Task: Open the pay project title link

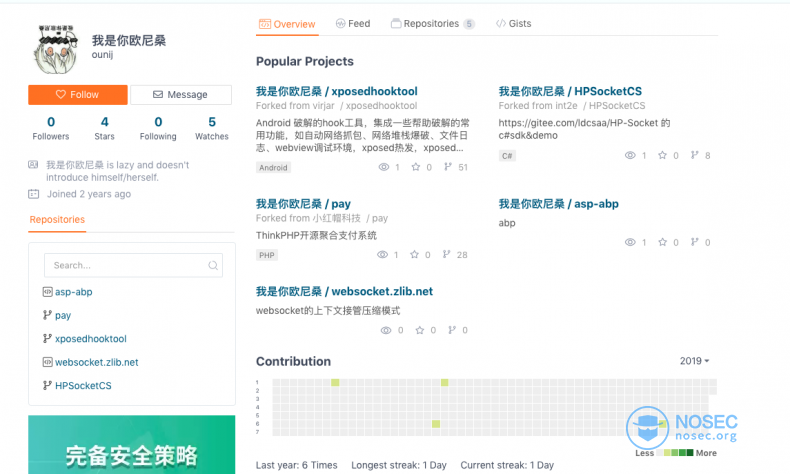Action: [x=303, y=204]
